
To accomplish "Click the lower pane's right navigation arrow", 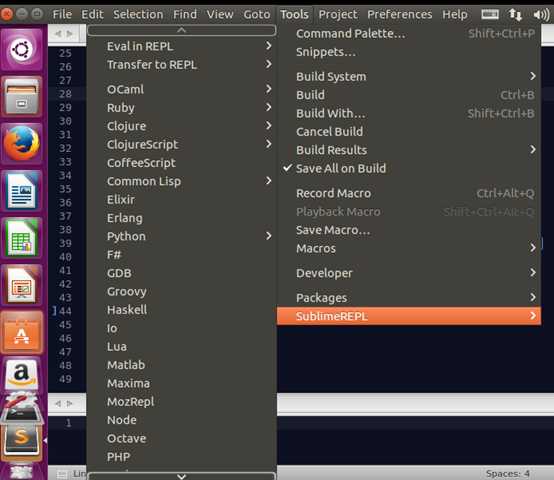I will 70,403.
